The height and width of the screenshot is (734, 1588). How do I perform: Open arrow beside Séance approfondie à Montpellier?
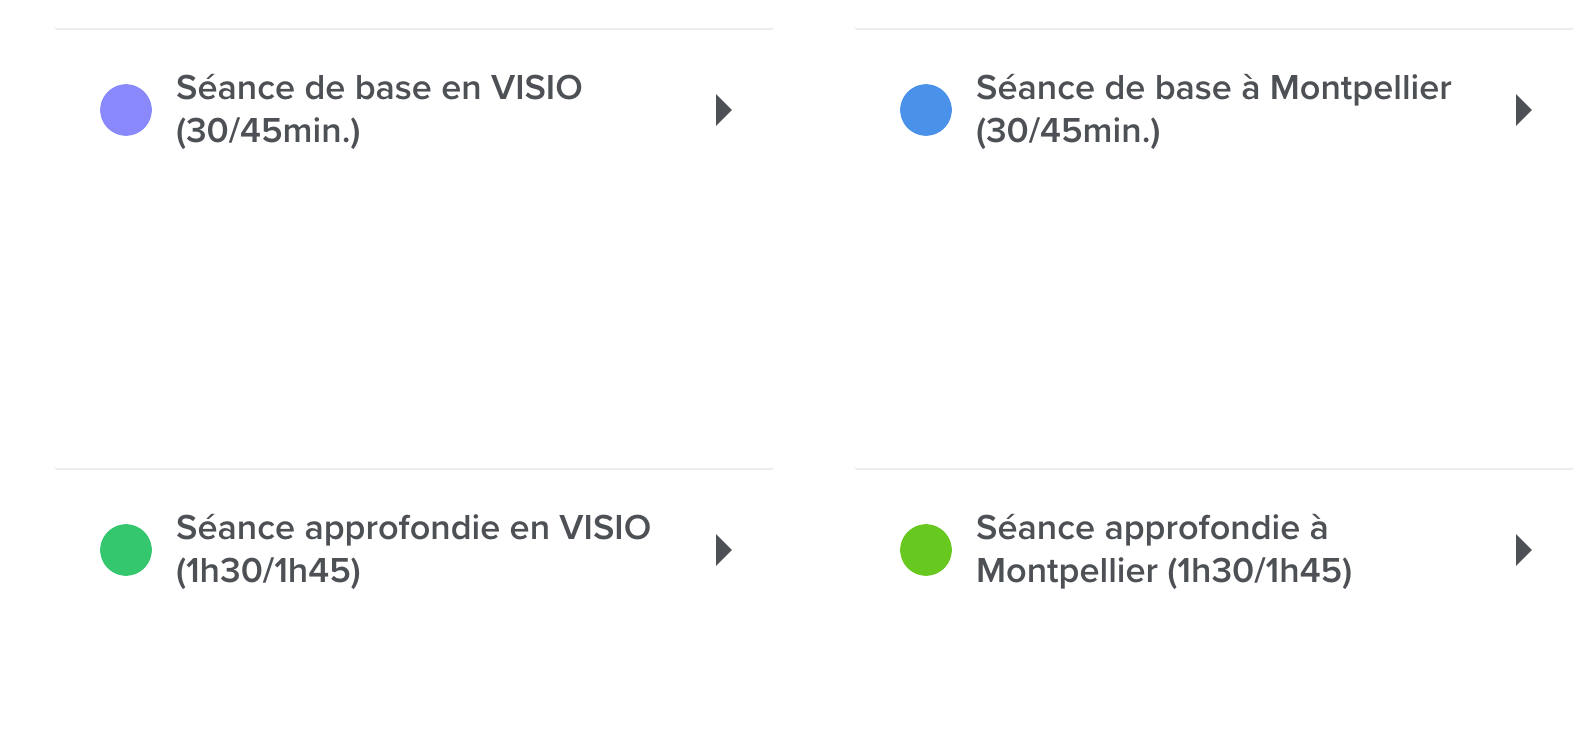tap(1524, 550)
